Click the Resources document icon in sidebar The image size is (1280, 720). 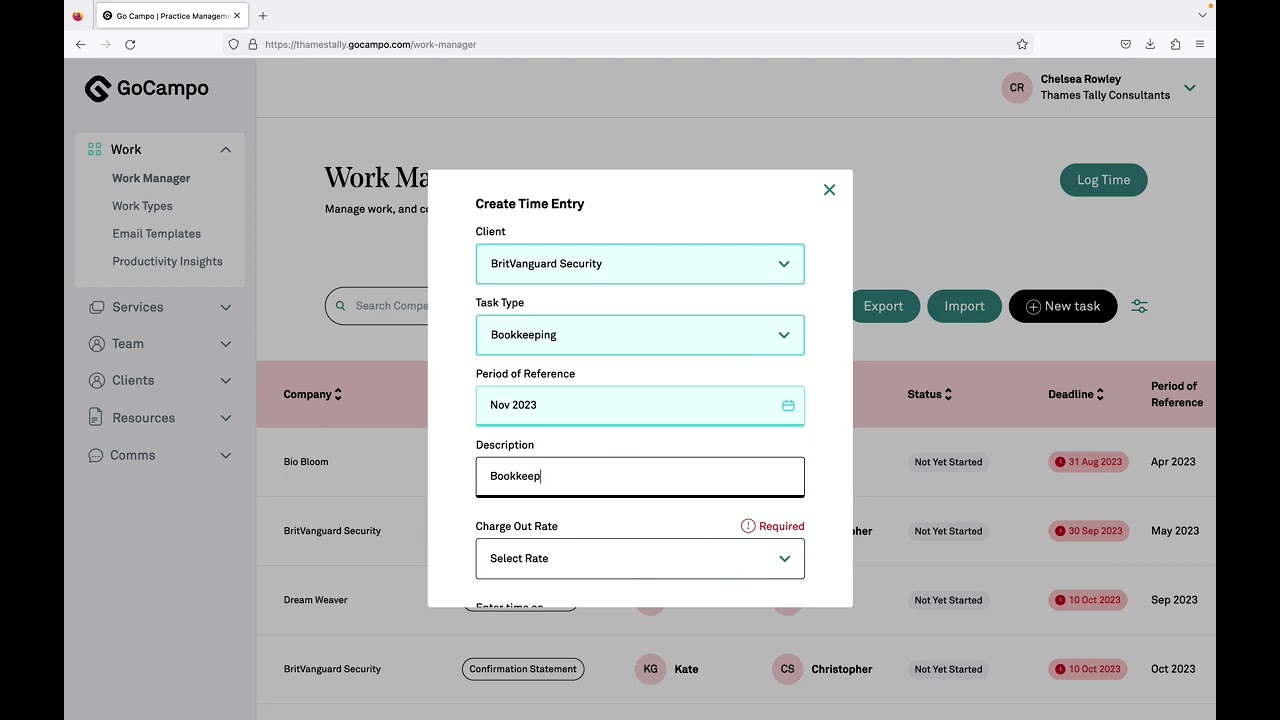point(96,418)
